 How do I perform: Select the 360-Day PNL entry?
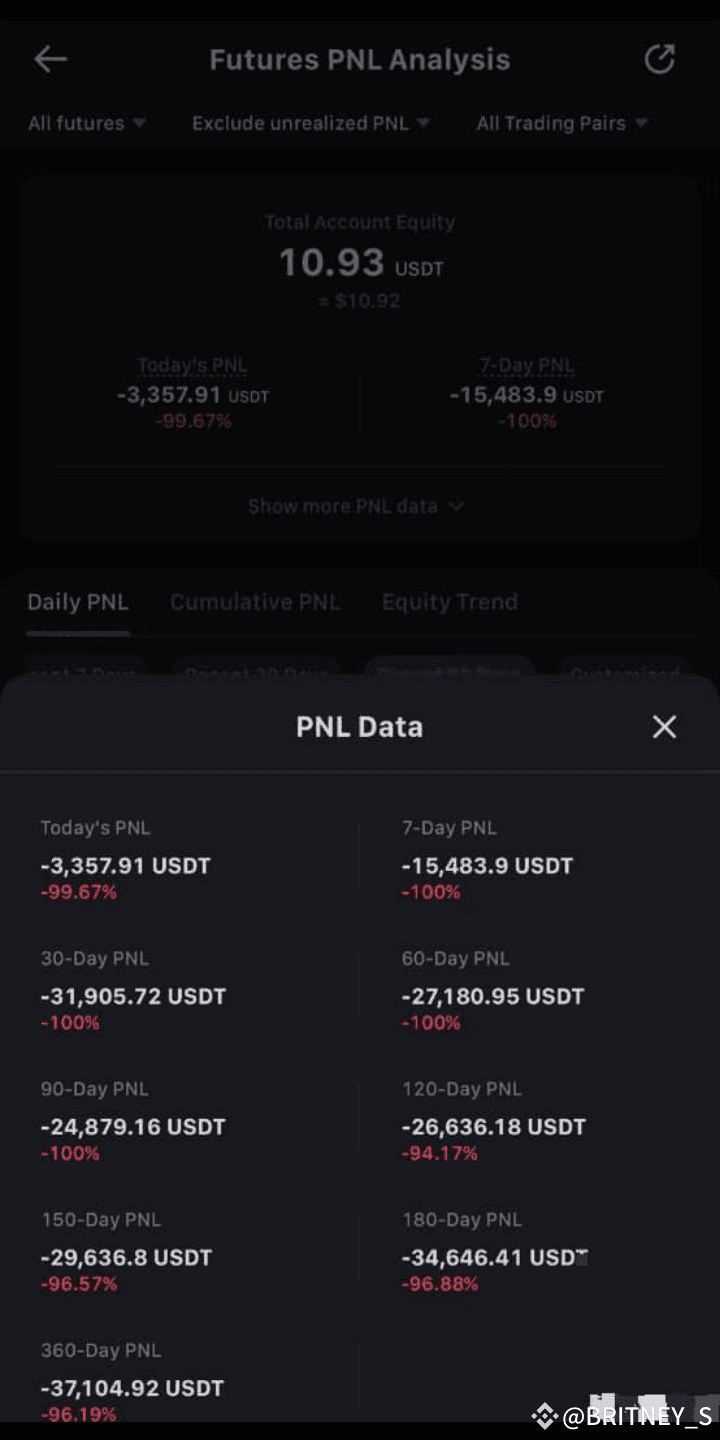click(133, 1382)
